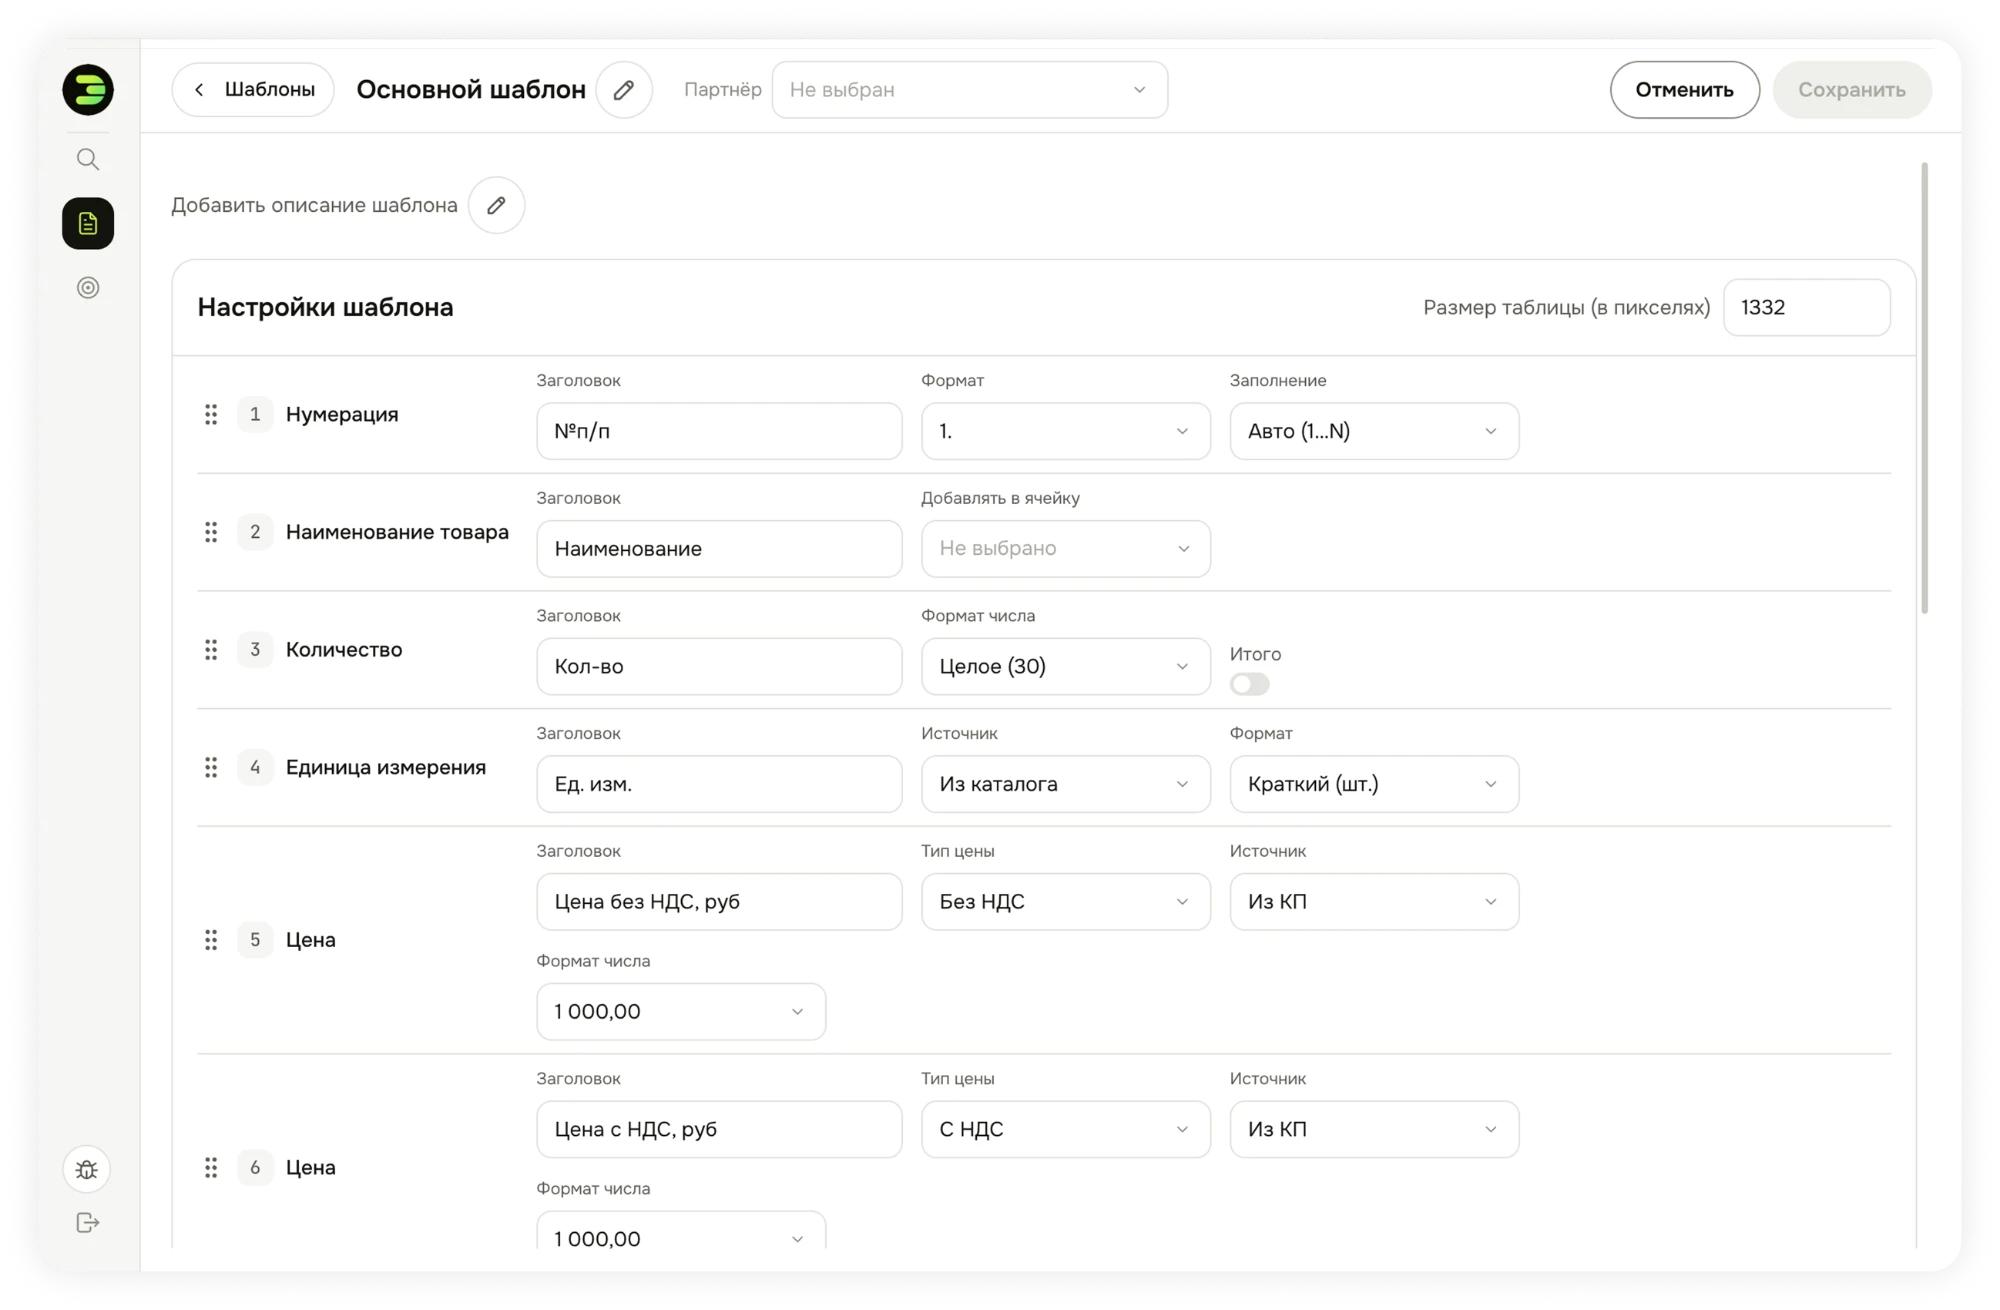Open row 5 Источник dropdown Из КП
This screenshot has width=2000, height=1310.
(1374, 902)
